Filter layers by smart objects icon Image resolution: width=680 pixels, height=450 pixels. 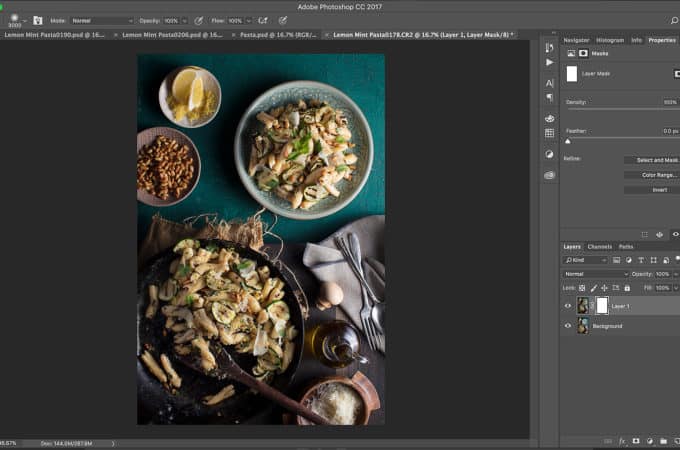(666, 260)
